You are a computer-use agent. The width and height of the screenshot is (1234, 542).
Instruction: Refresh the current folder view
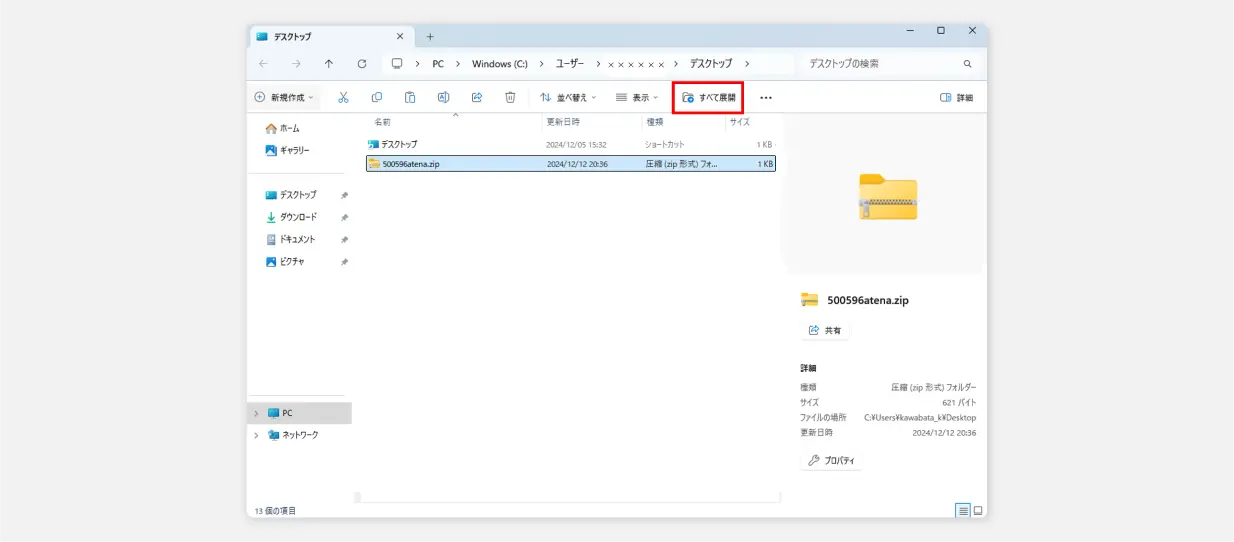362,63
